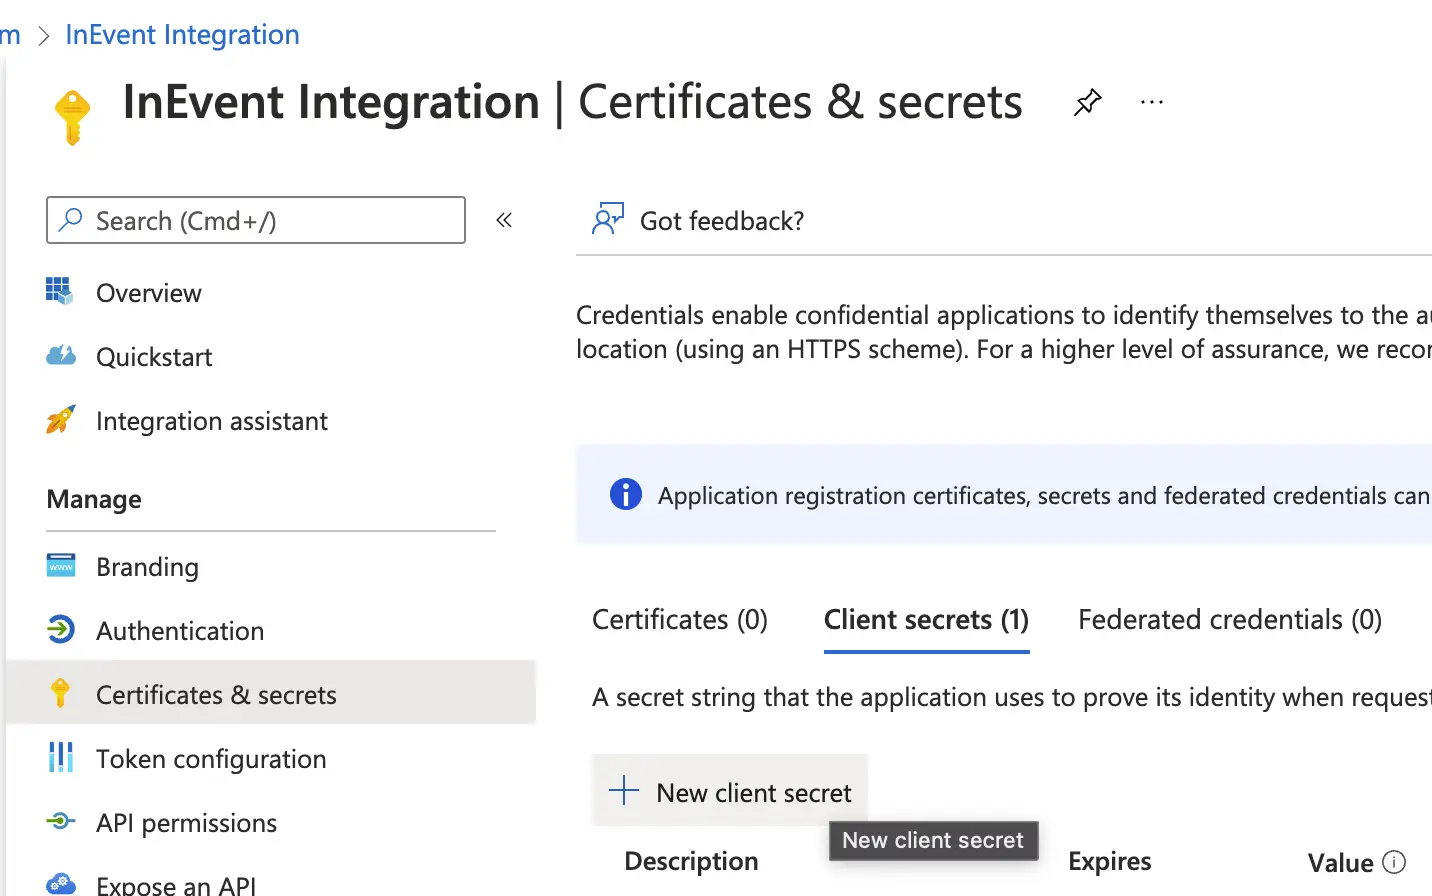Click the feedback person icon
Viewport: 1432px width, 896px height.
point(607,219)
